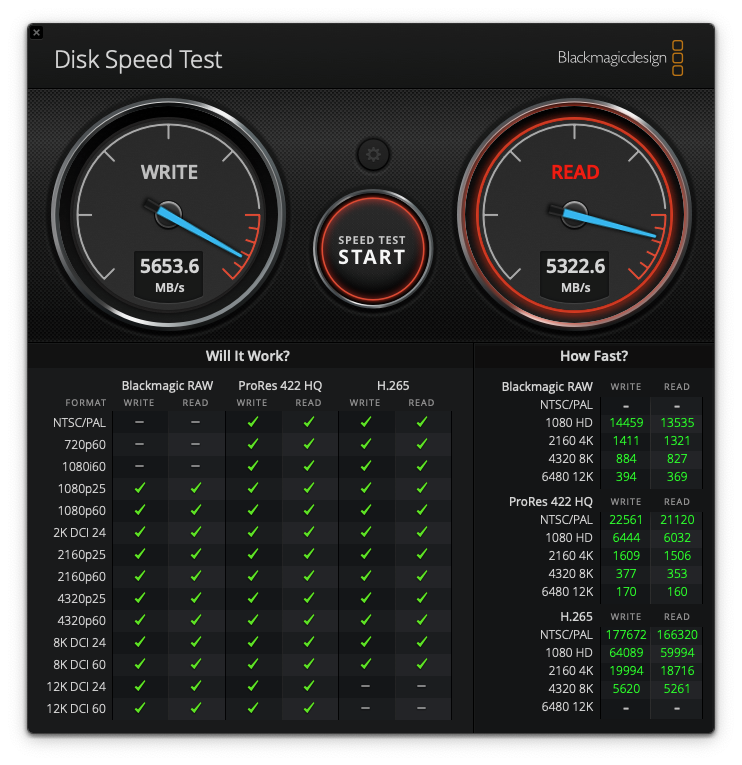Screen dimensions: 742x765
Task: Click H.265 read dash for 12K DCI 60
Action: (422, 708)
